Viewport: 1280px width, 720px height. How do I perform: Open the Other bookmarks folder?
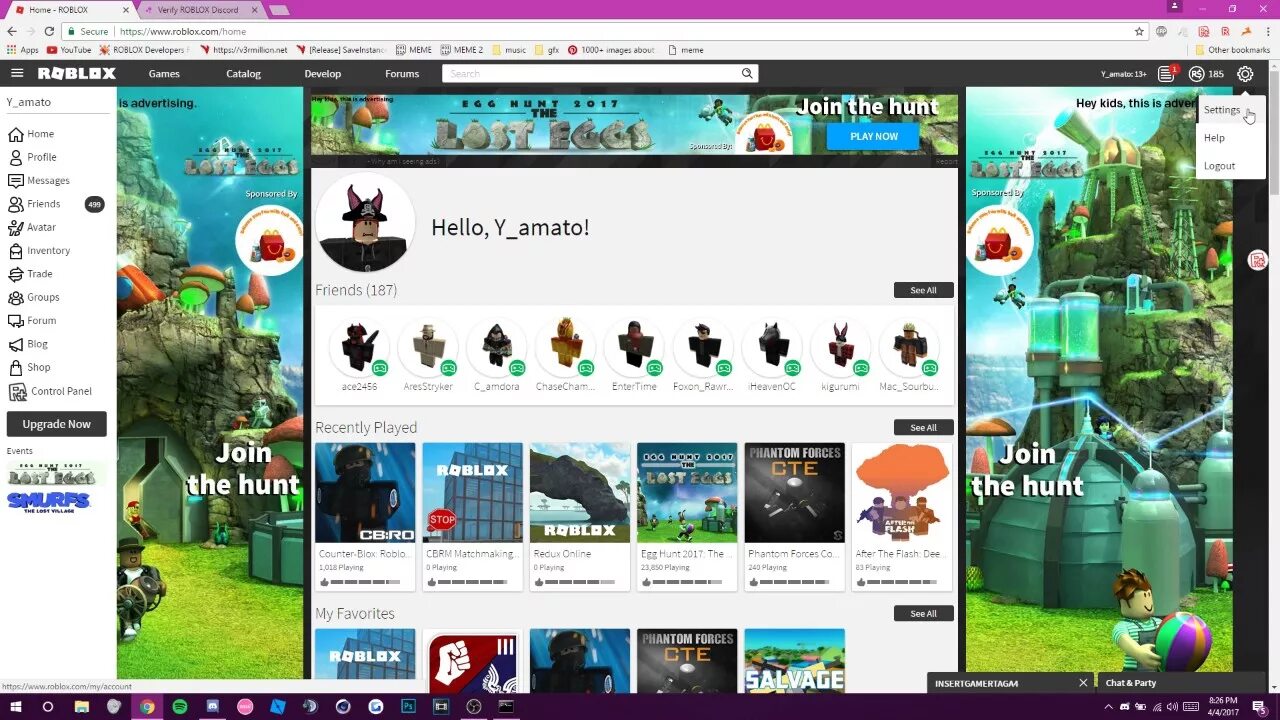pyautogui.click(x=1232, y=50)
